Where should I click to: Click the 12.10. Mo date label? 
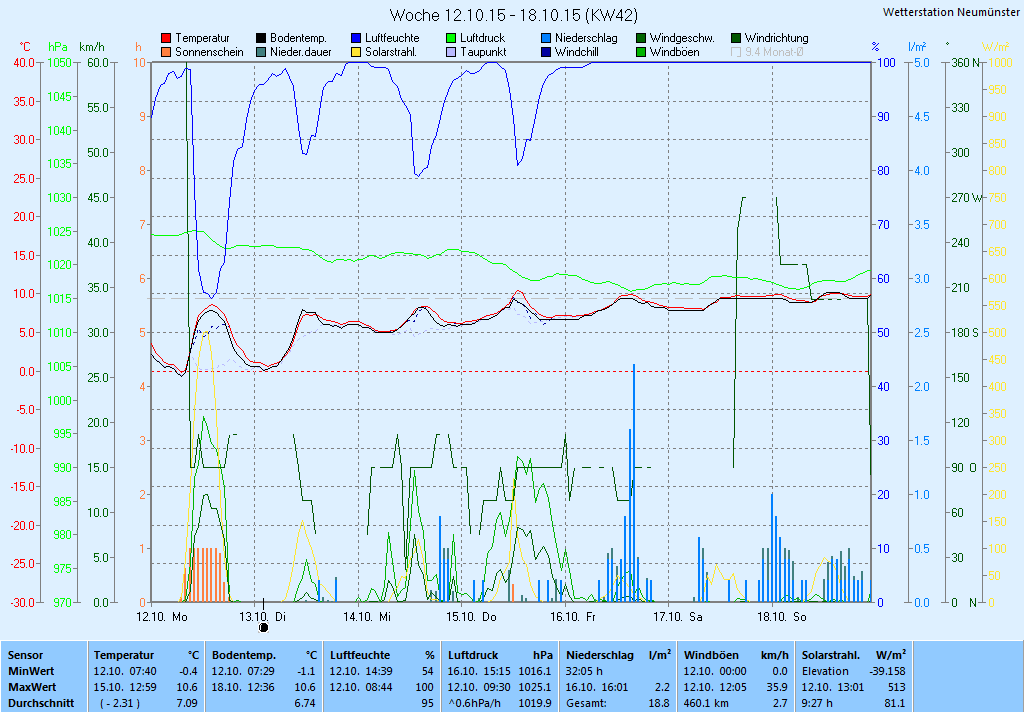162,617
